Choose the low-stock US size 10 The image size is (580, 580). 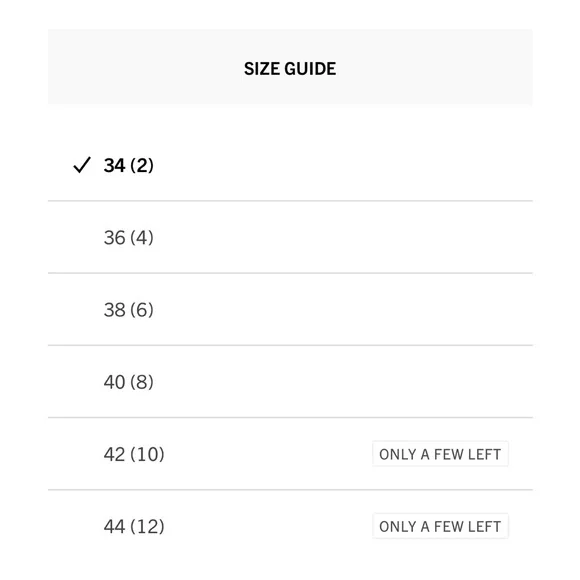pos(290,453)
